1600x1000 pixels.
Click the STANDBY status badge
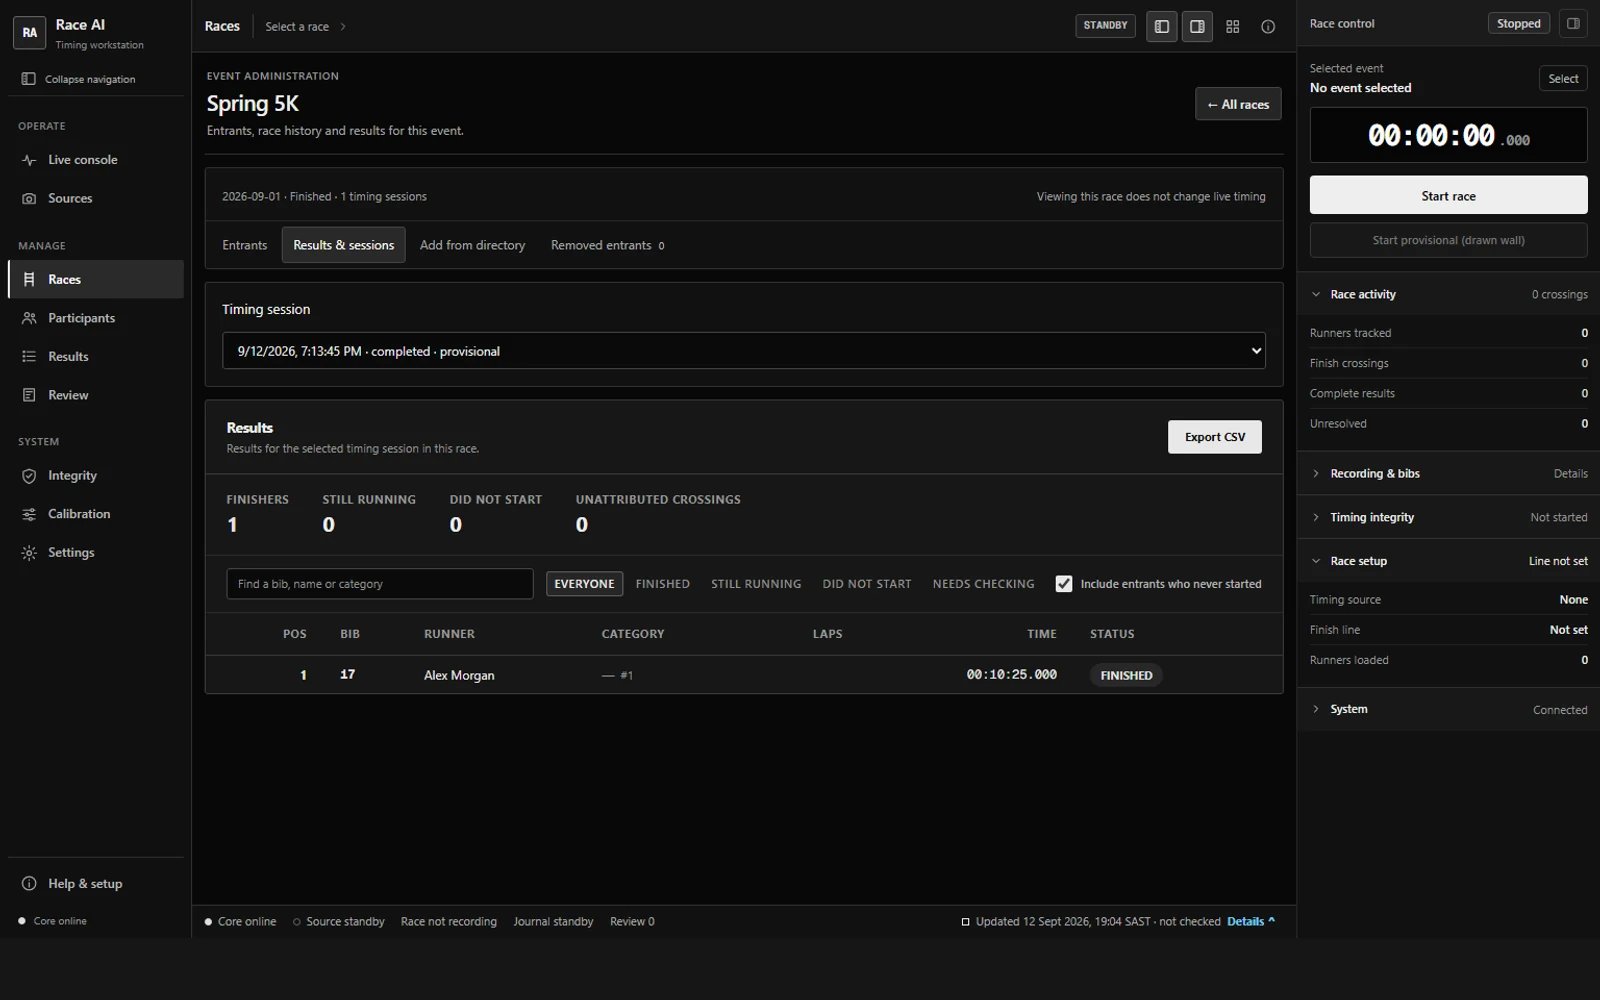point(1105,26)
